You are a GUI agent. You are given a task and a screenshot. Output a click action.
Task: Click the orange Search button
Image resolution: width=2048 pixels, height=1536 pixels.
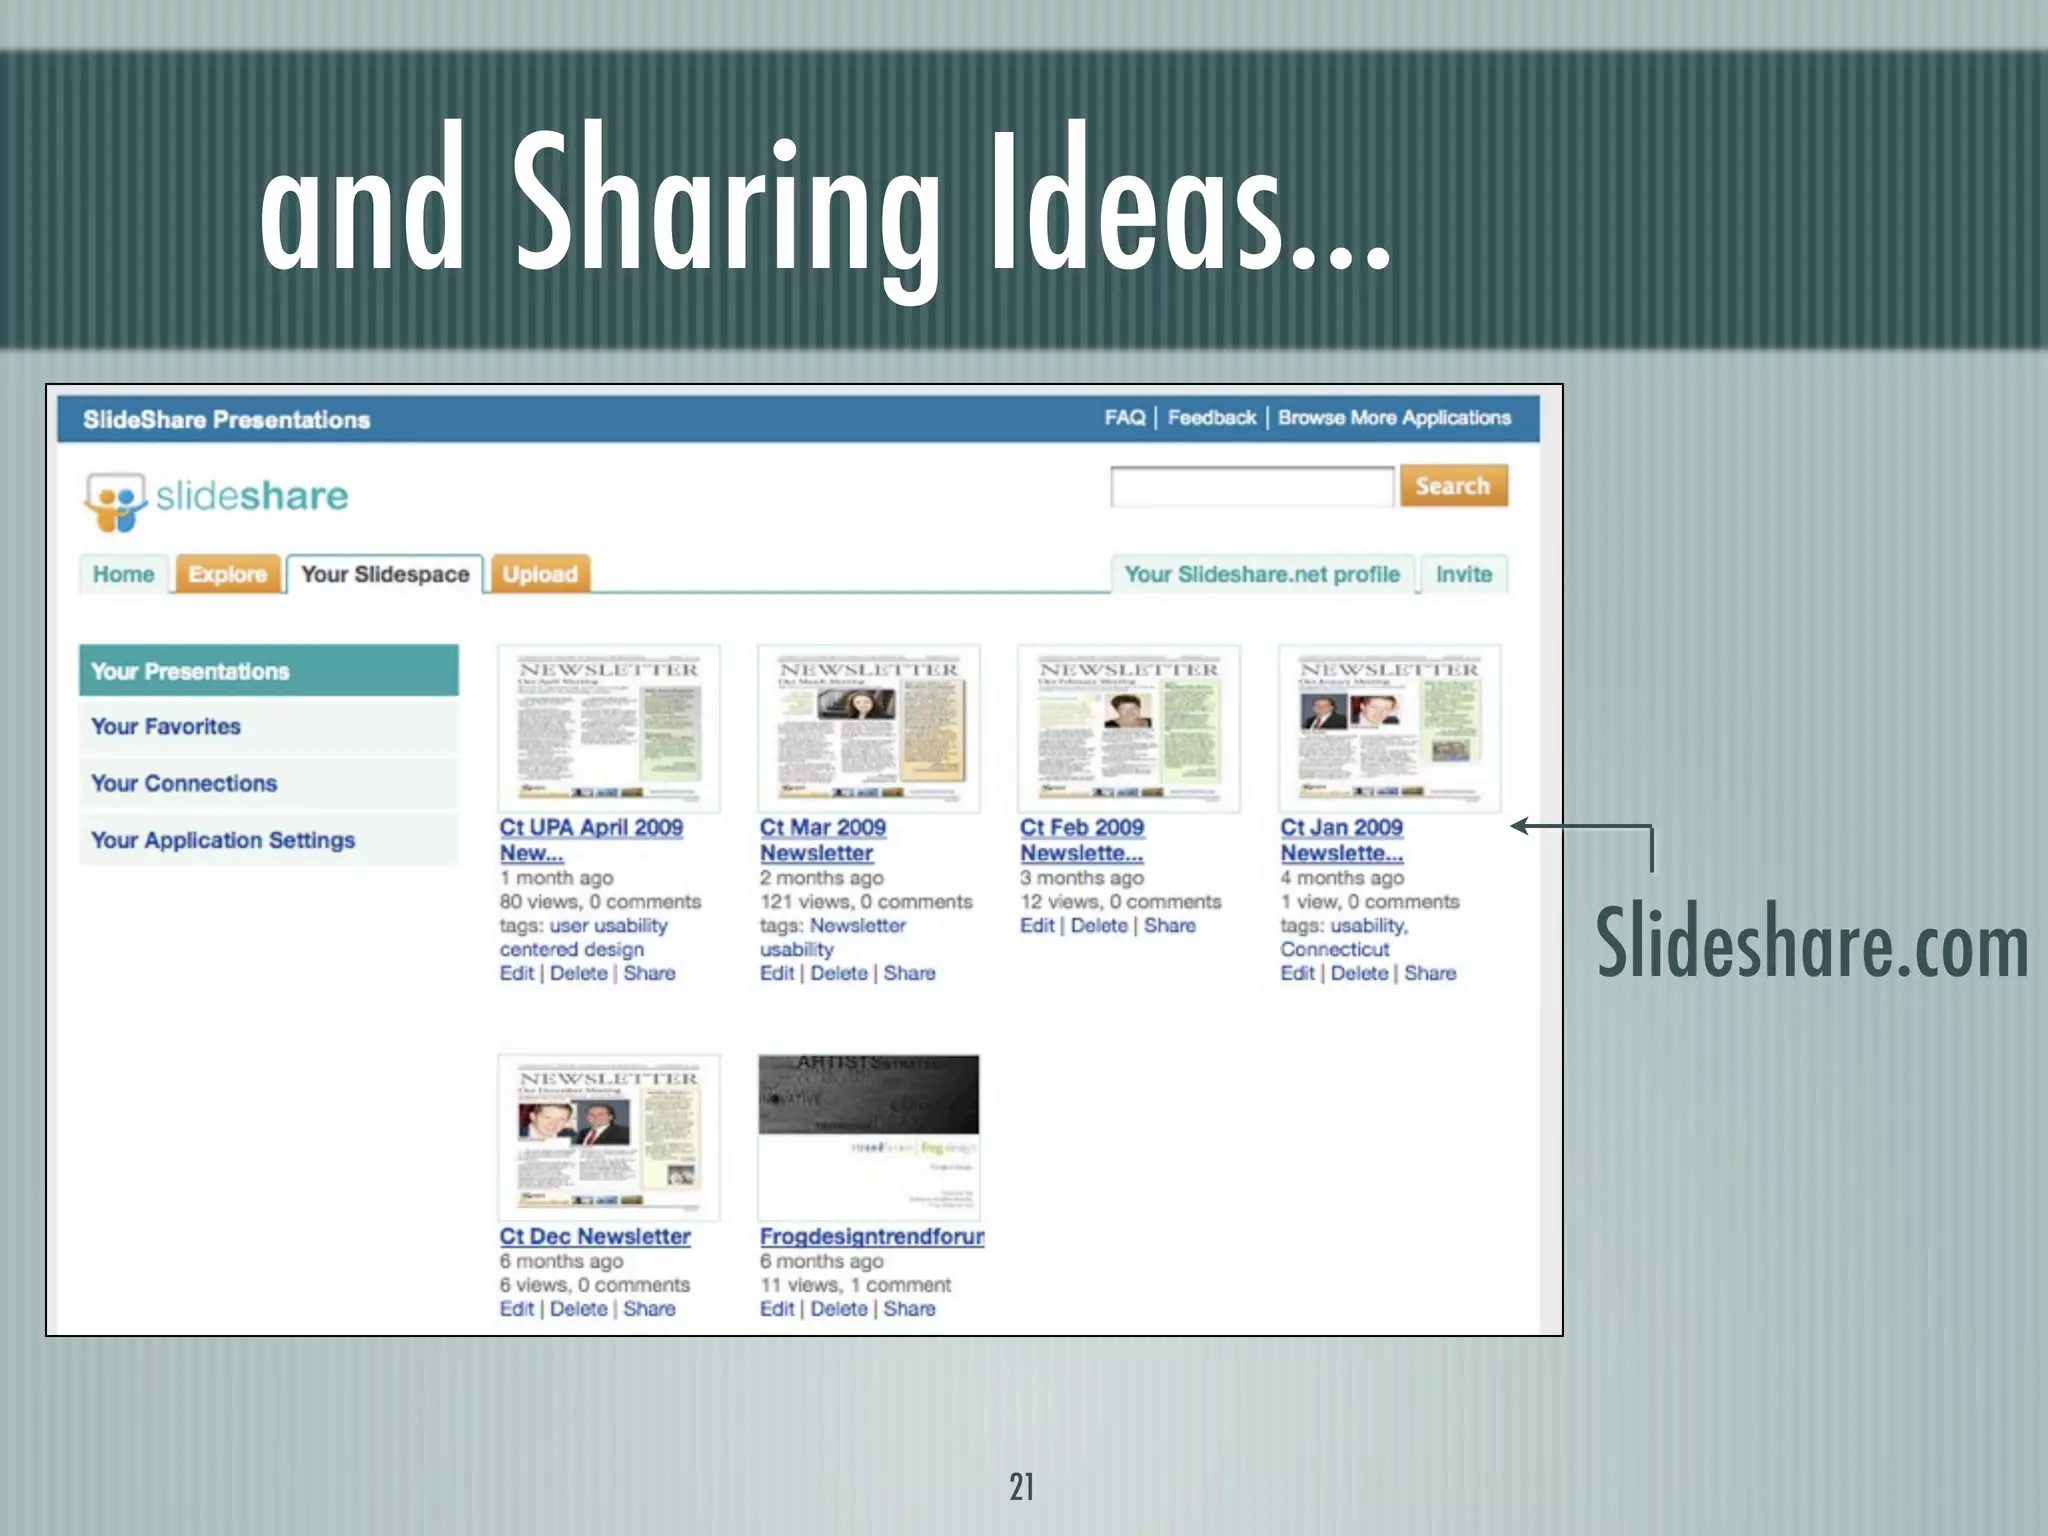pos(1453,486)
